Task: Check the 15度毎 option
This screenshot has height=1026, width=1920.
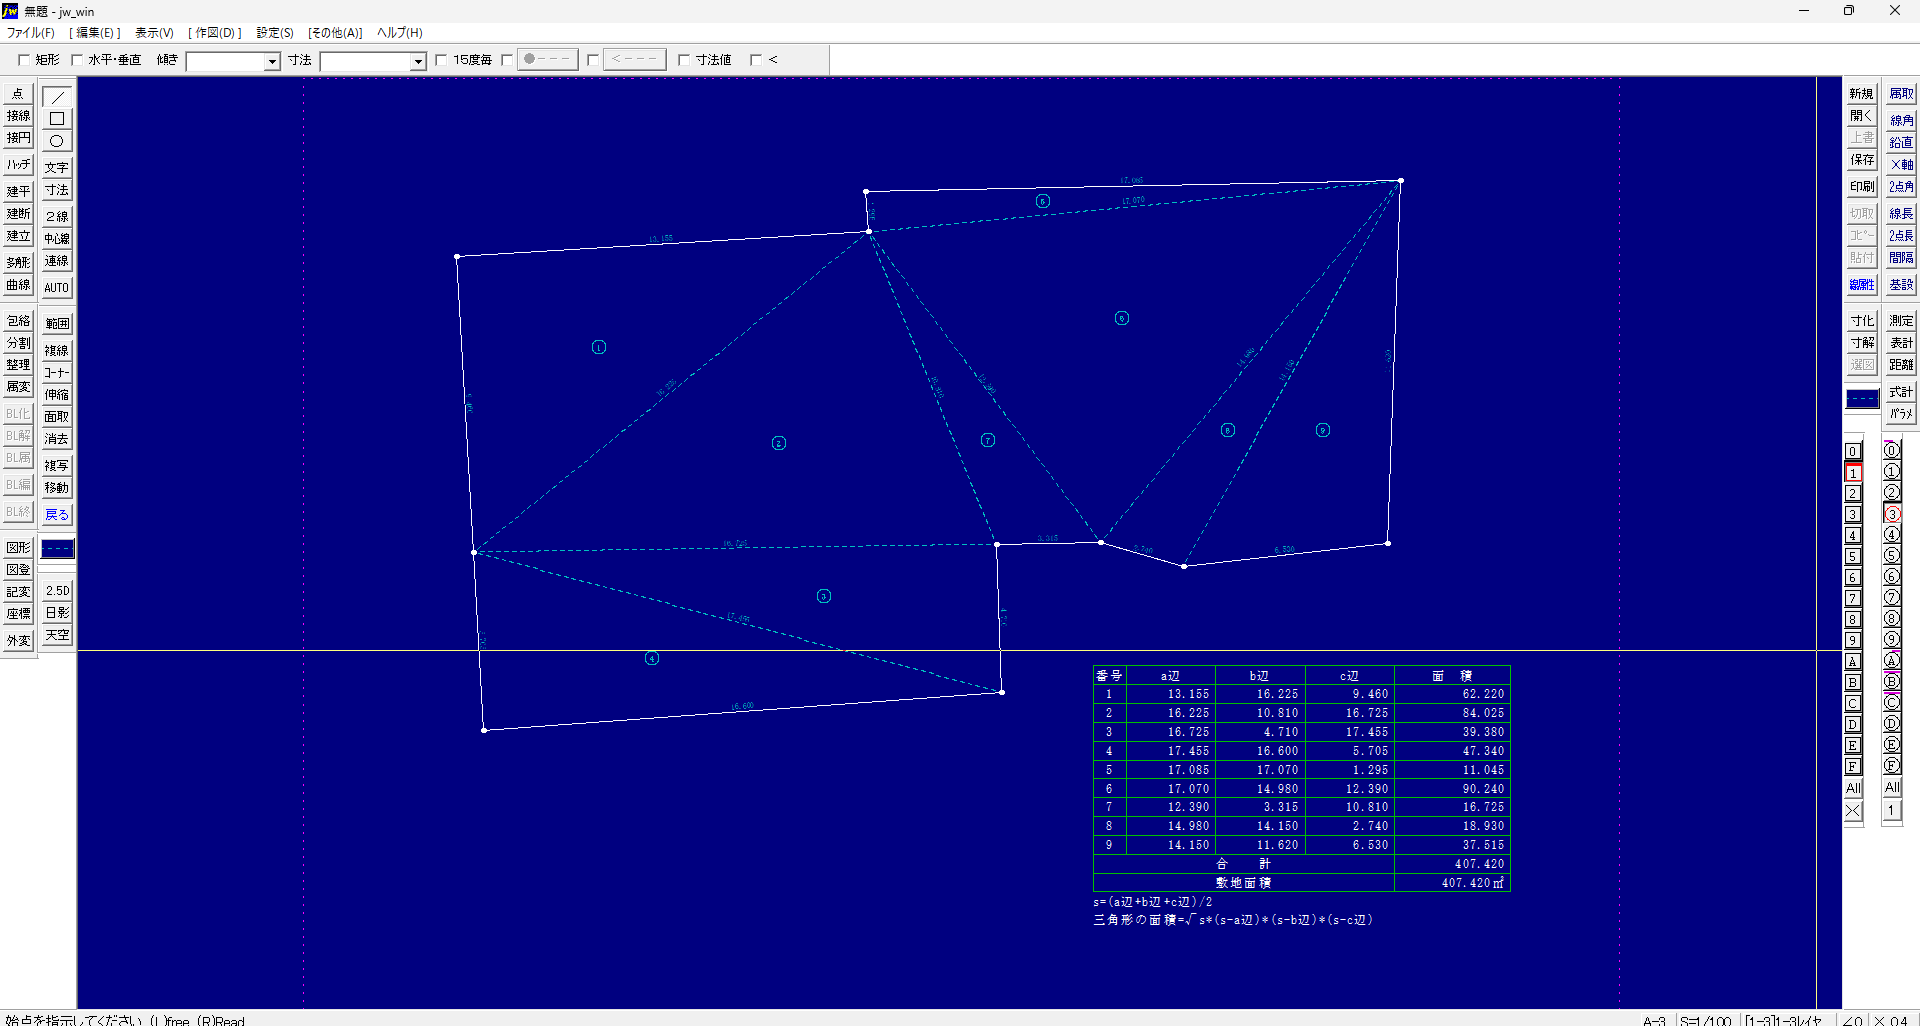Action: pos(442,60)
